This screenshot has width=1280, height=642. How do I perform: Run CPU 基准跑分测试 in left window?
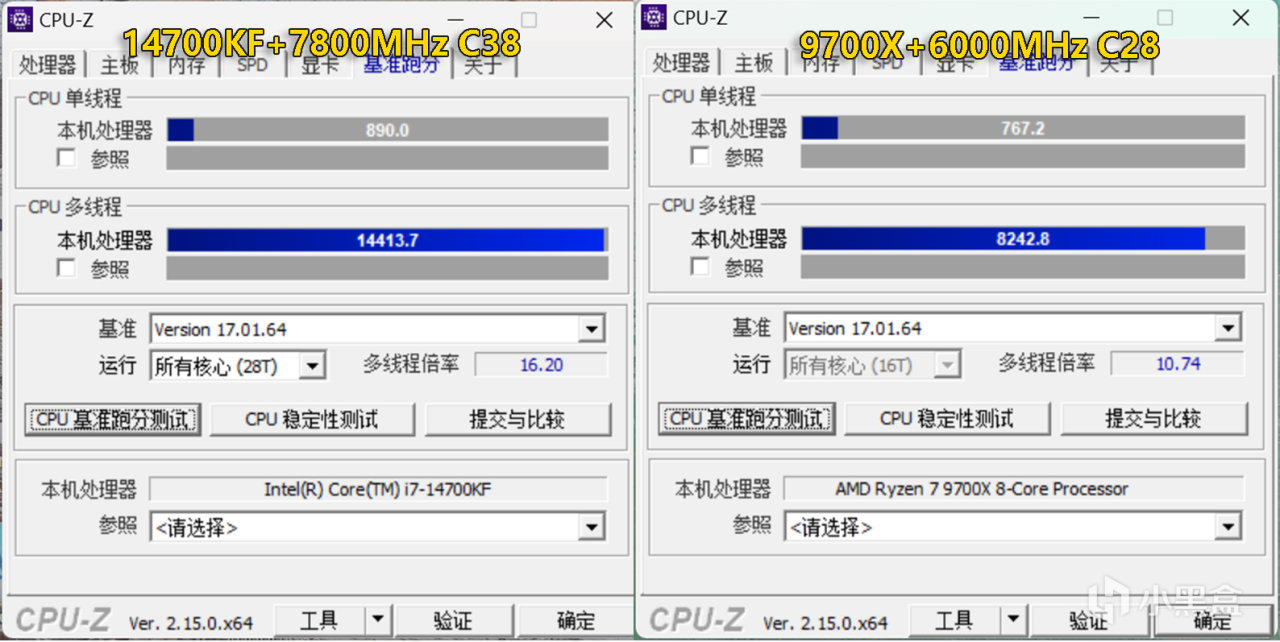pyautogui.click(x=112, y=419)
